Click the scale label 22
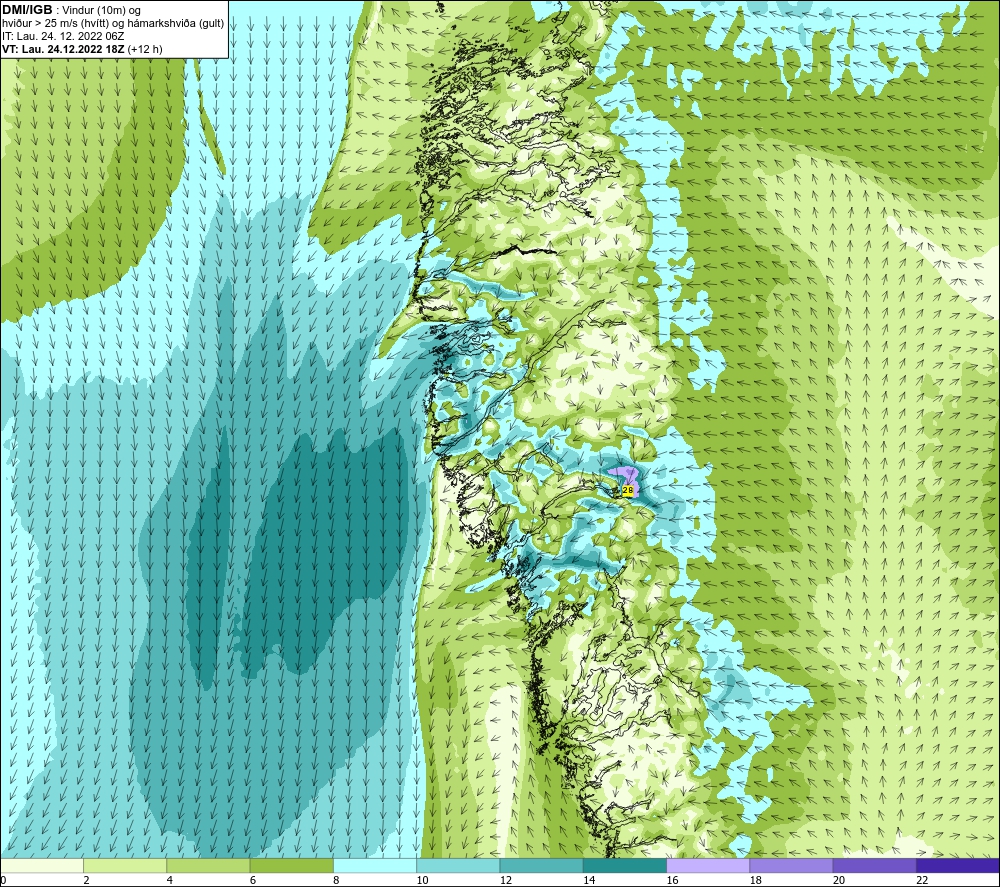The width and height of the screenshot is (1000, 887). (x=922, y=881)
